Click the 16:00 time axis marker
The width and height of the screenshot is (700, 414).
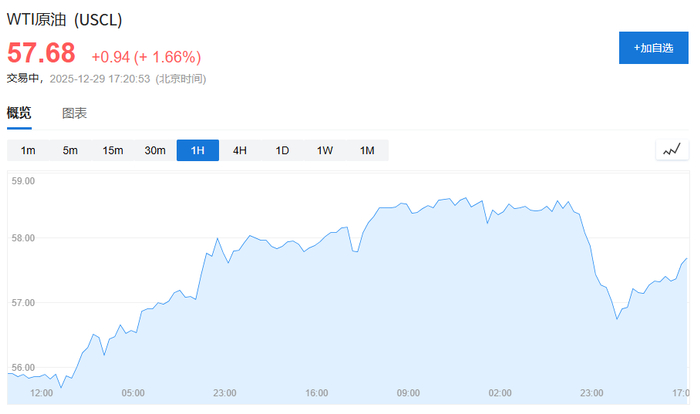click(x=316, y=393)
